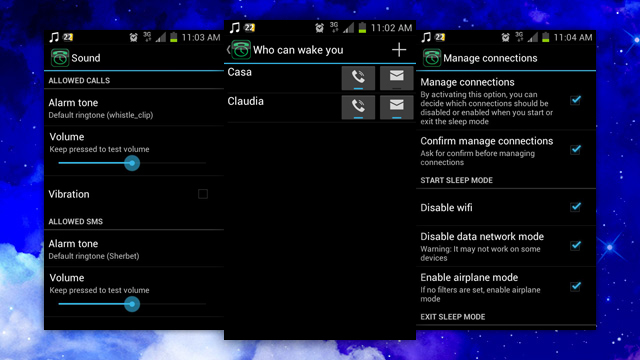Tap Default ringtone (whistle_clip) text
Screen dimensions: 640x360
click(101, 115)
